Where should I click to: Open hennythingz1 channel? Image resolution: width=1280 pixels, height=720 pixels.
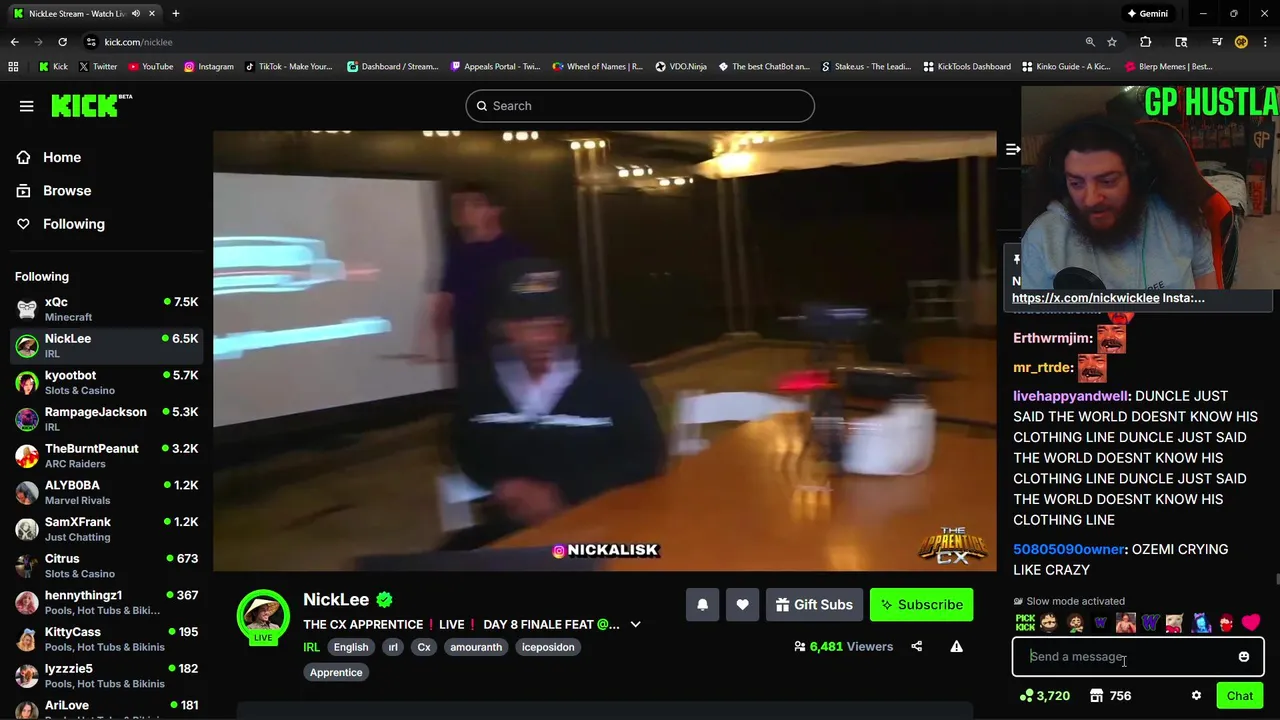click(106, 602)
